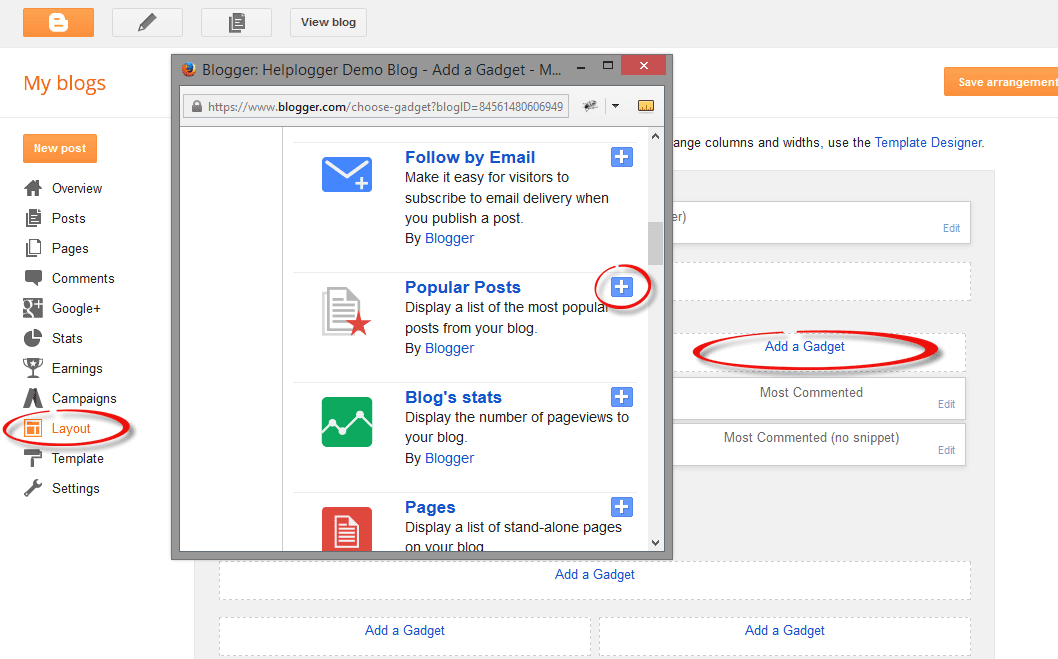This screenshot has height=659, width=1058.
Task: Open Pages in the sidebar menu
Action: pyautogui.click(x=70, y=248)
